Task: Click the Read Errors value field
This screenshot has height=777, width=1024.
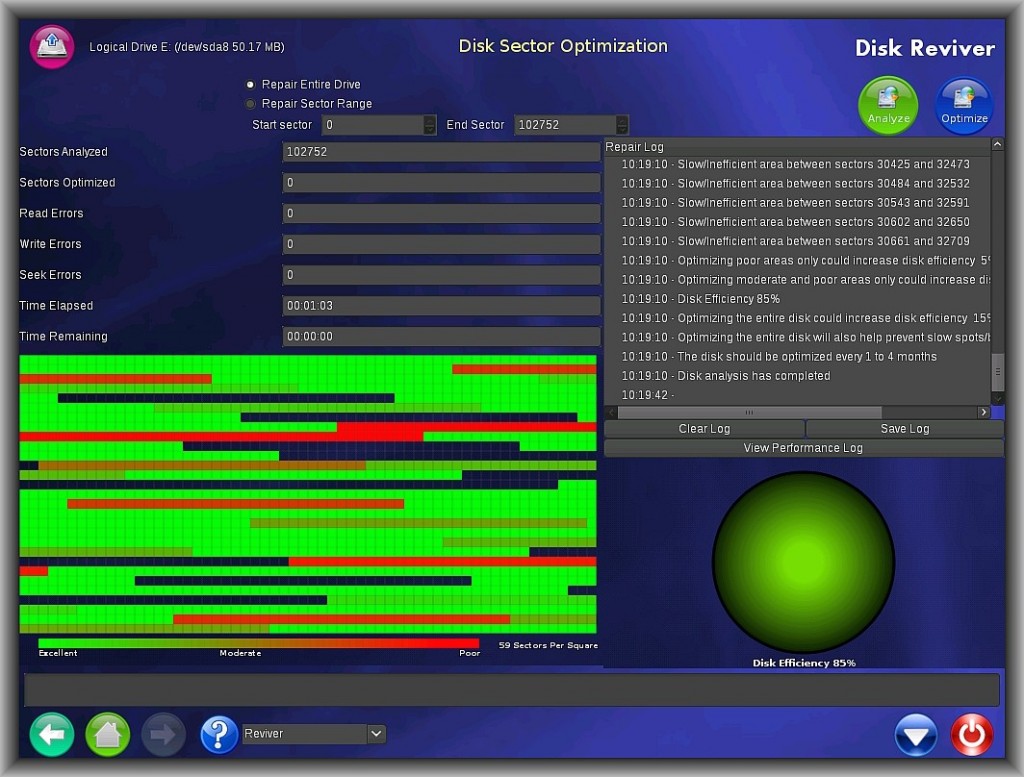Action: coord(441,213)
